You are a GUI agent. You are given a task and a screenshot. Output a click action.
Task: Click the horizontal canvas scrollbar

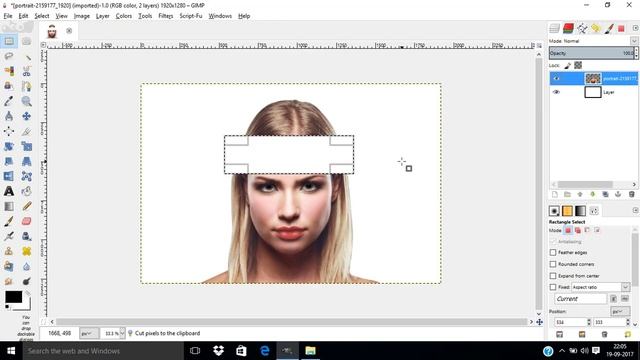291,322
